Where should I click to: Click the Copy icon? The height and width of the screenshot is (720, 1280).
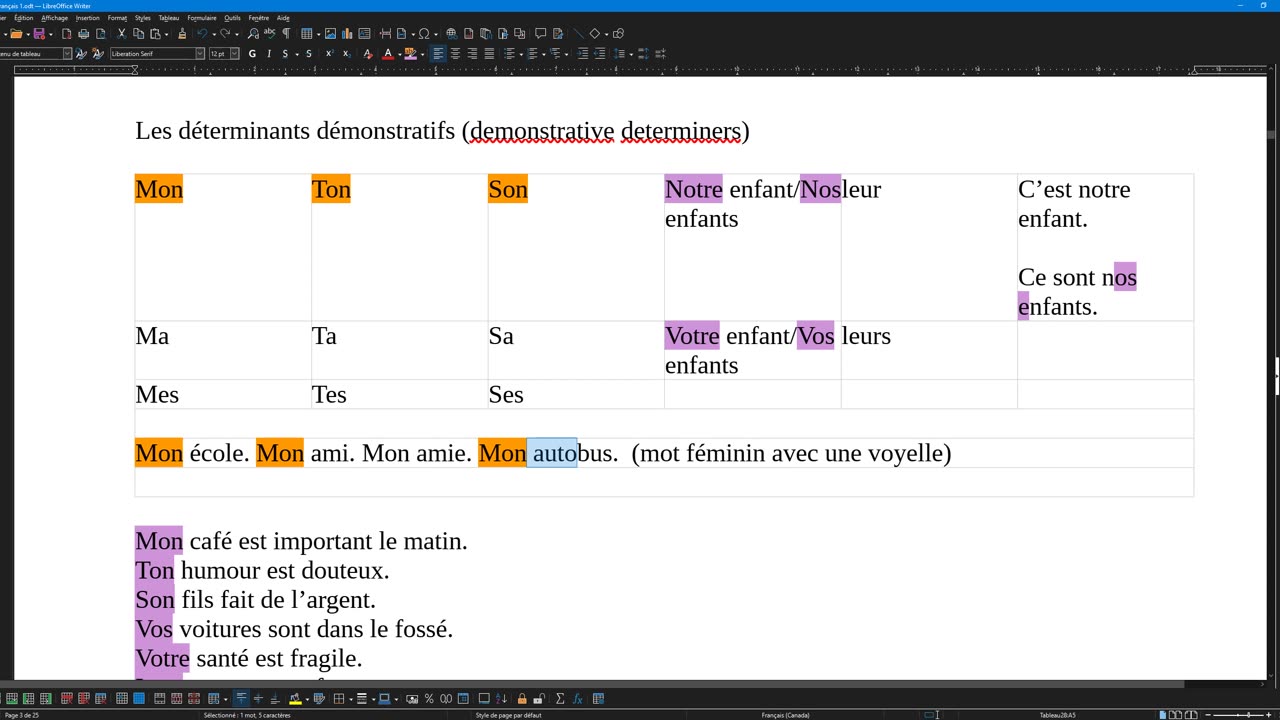138,33
